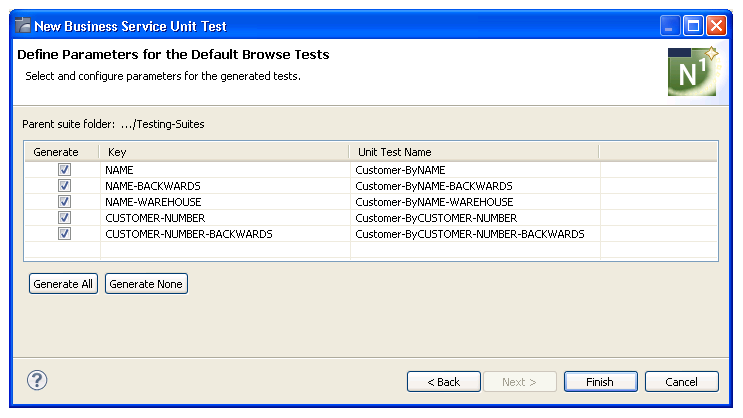Sort by the Key column header

(x=224, y=152)
